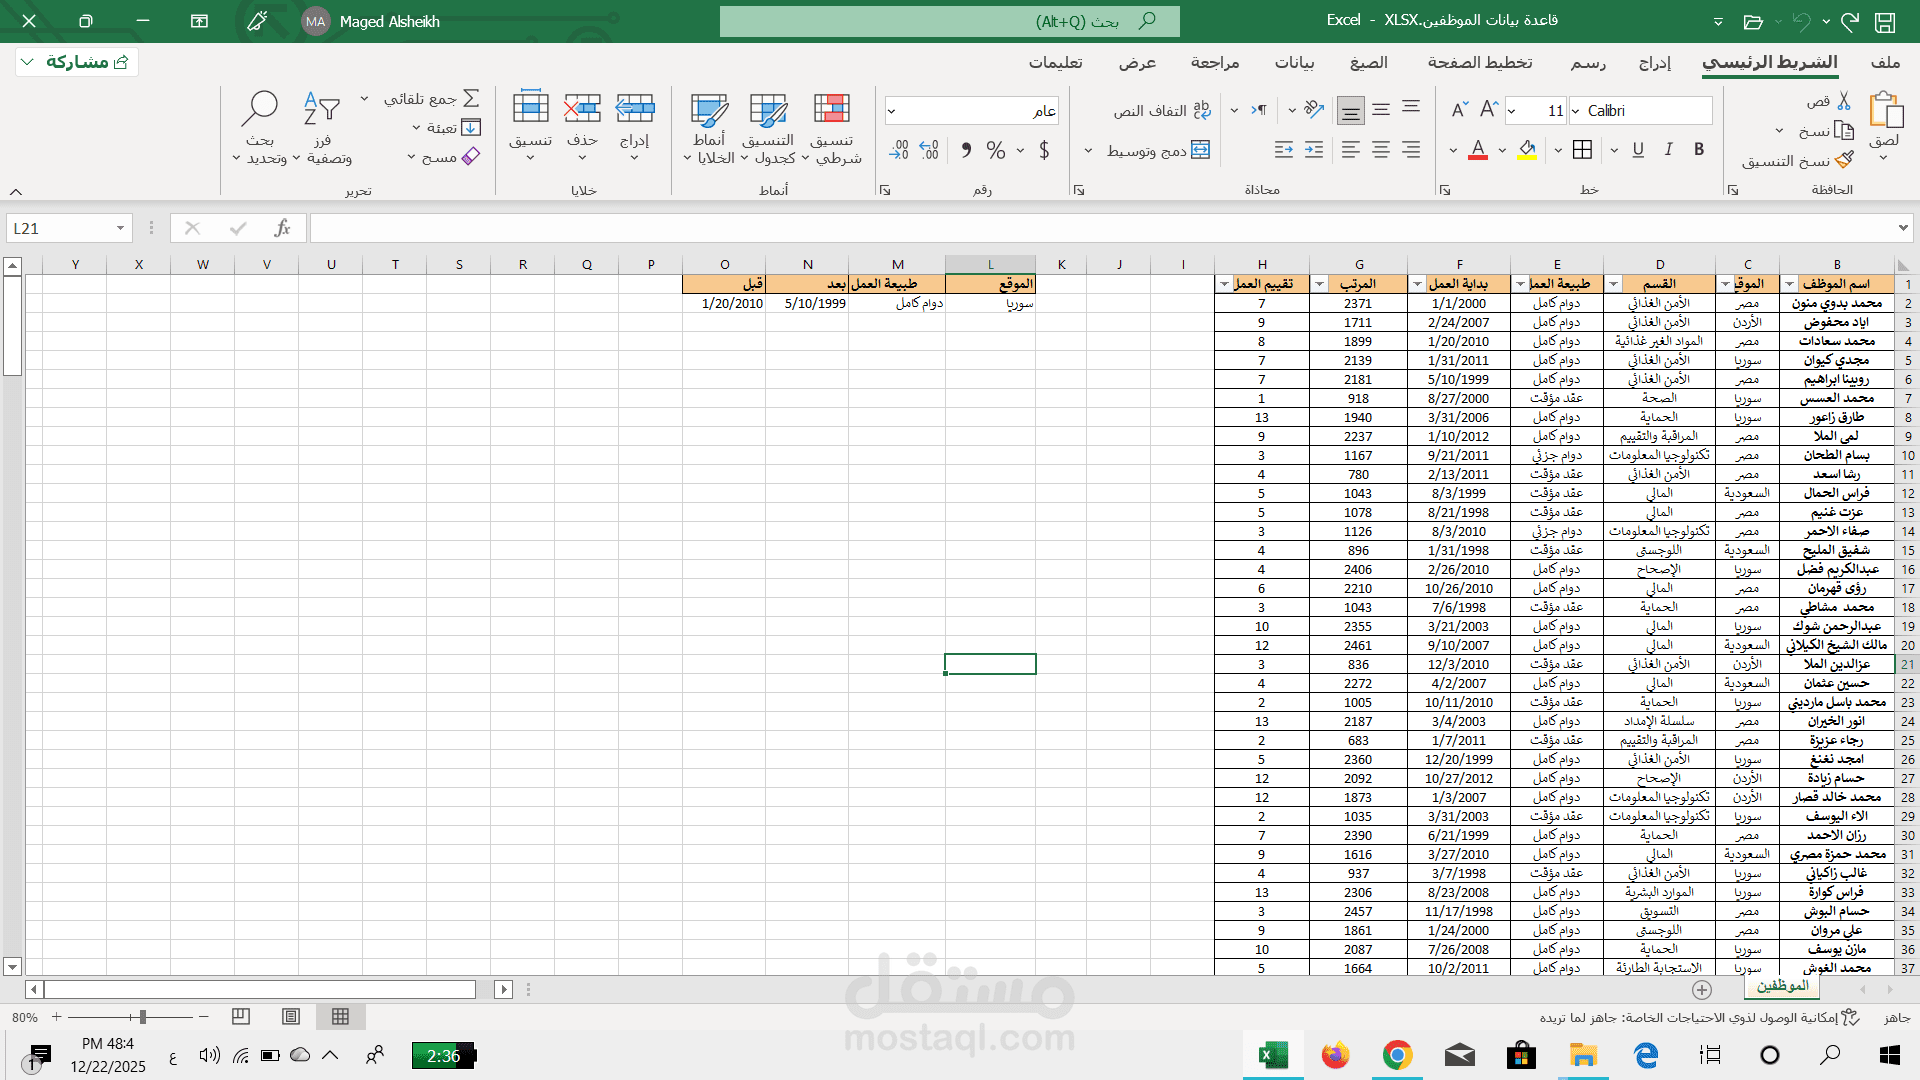Screen dimensions: 1920x1080
Task: Click the Copy (نسخ) icon
Action: [1844, 131]
